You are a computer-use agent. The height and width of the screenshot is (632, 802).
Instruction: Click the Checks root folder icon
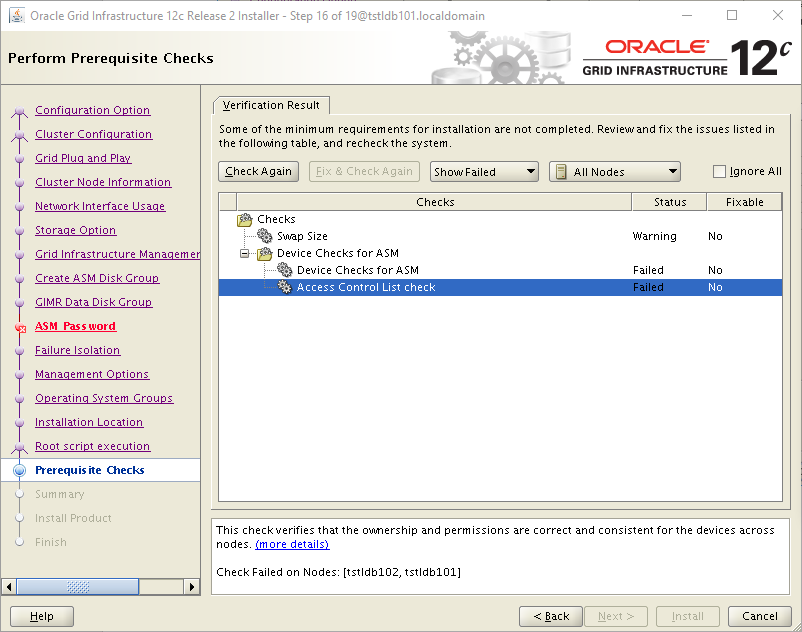tap(245, 219)
